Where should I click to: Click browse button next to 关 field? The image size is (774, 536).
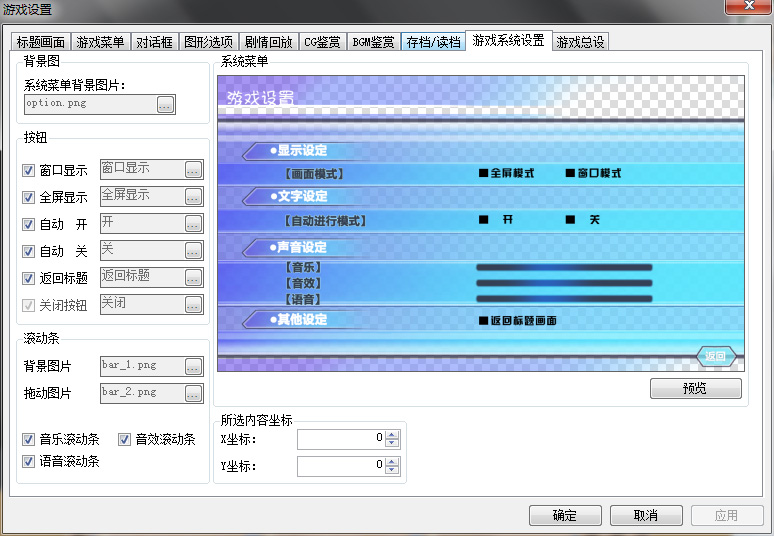pos(193,251)
